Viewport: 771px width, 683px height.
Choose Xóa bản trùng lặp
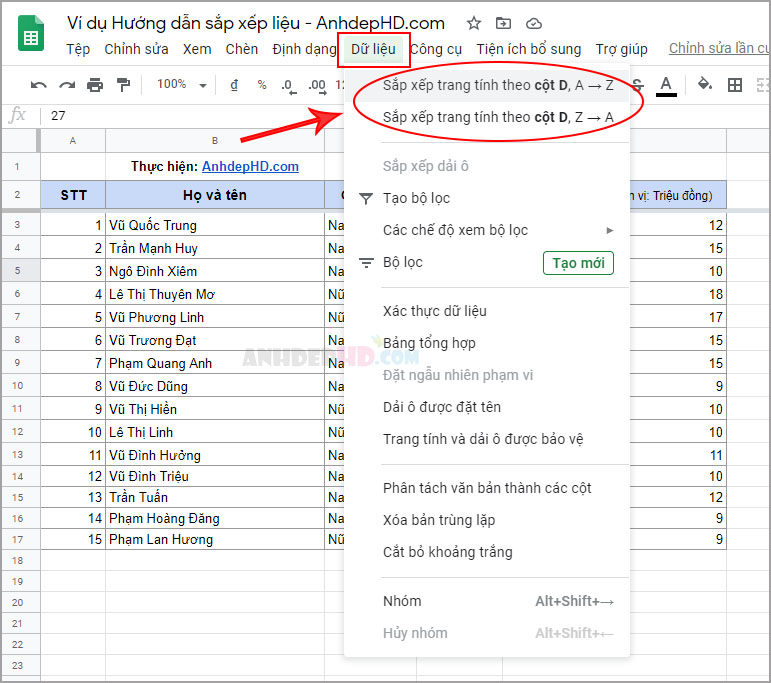[x=487, y=520]
